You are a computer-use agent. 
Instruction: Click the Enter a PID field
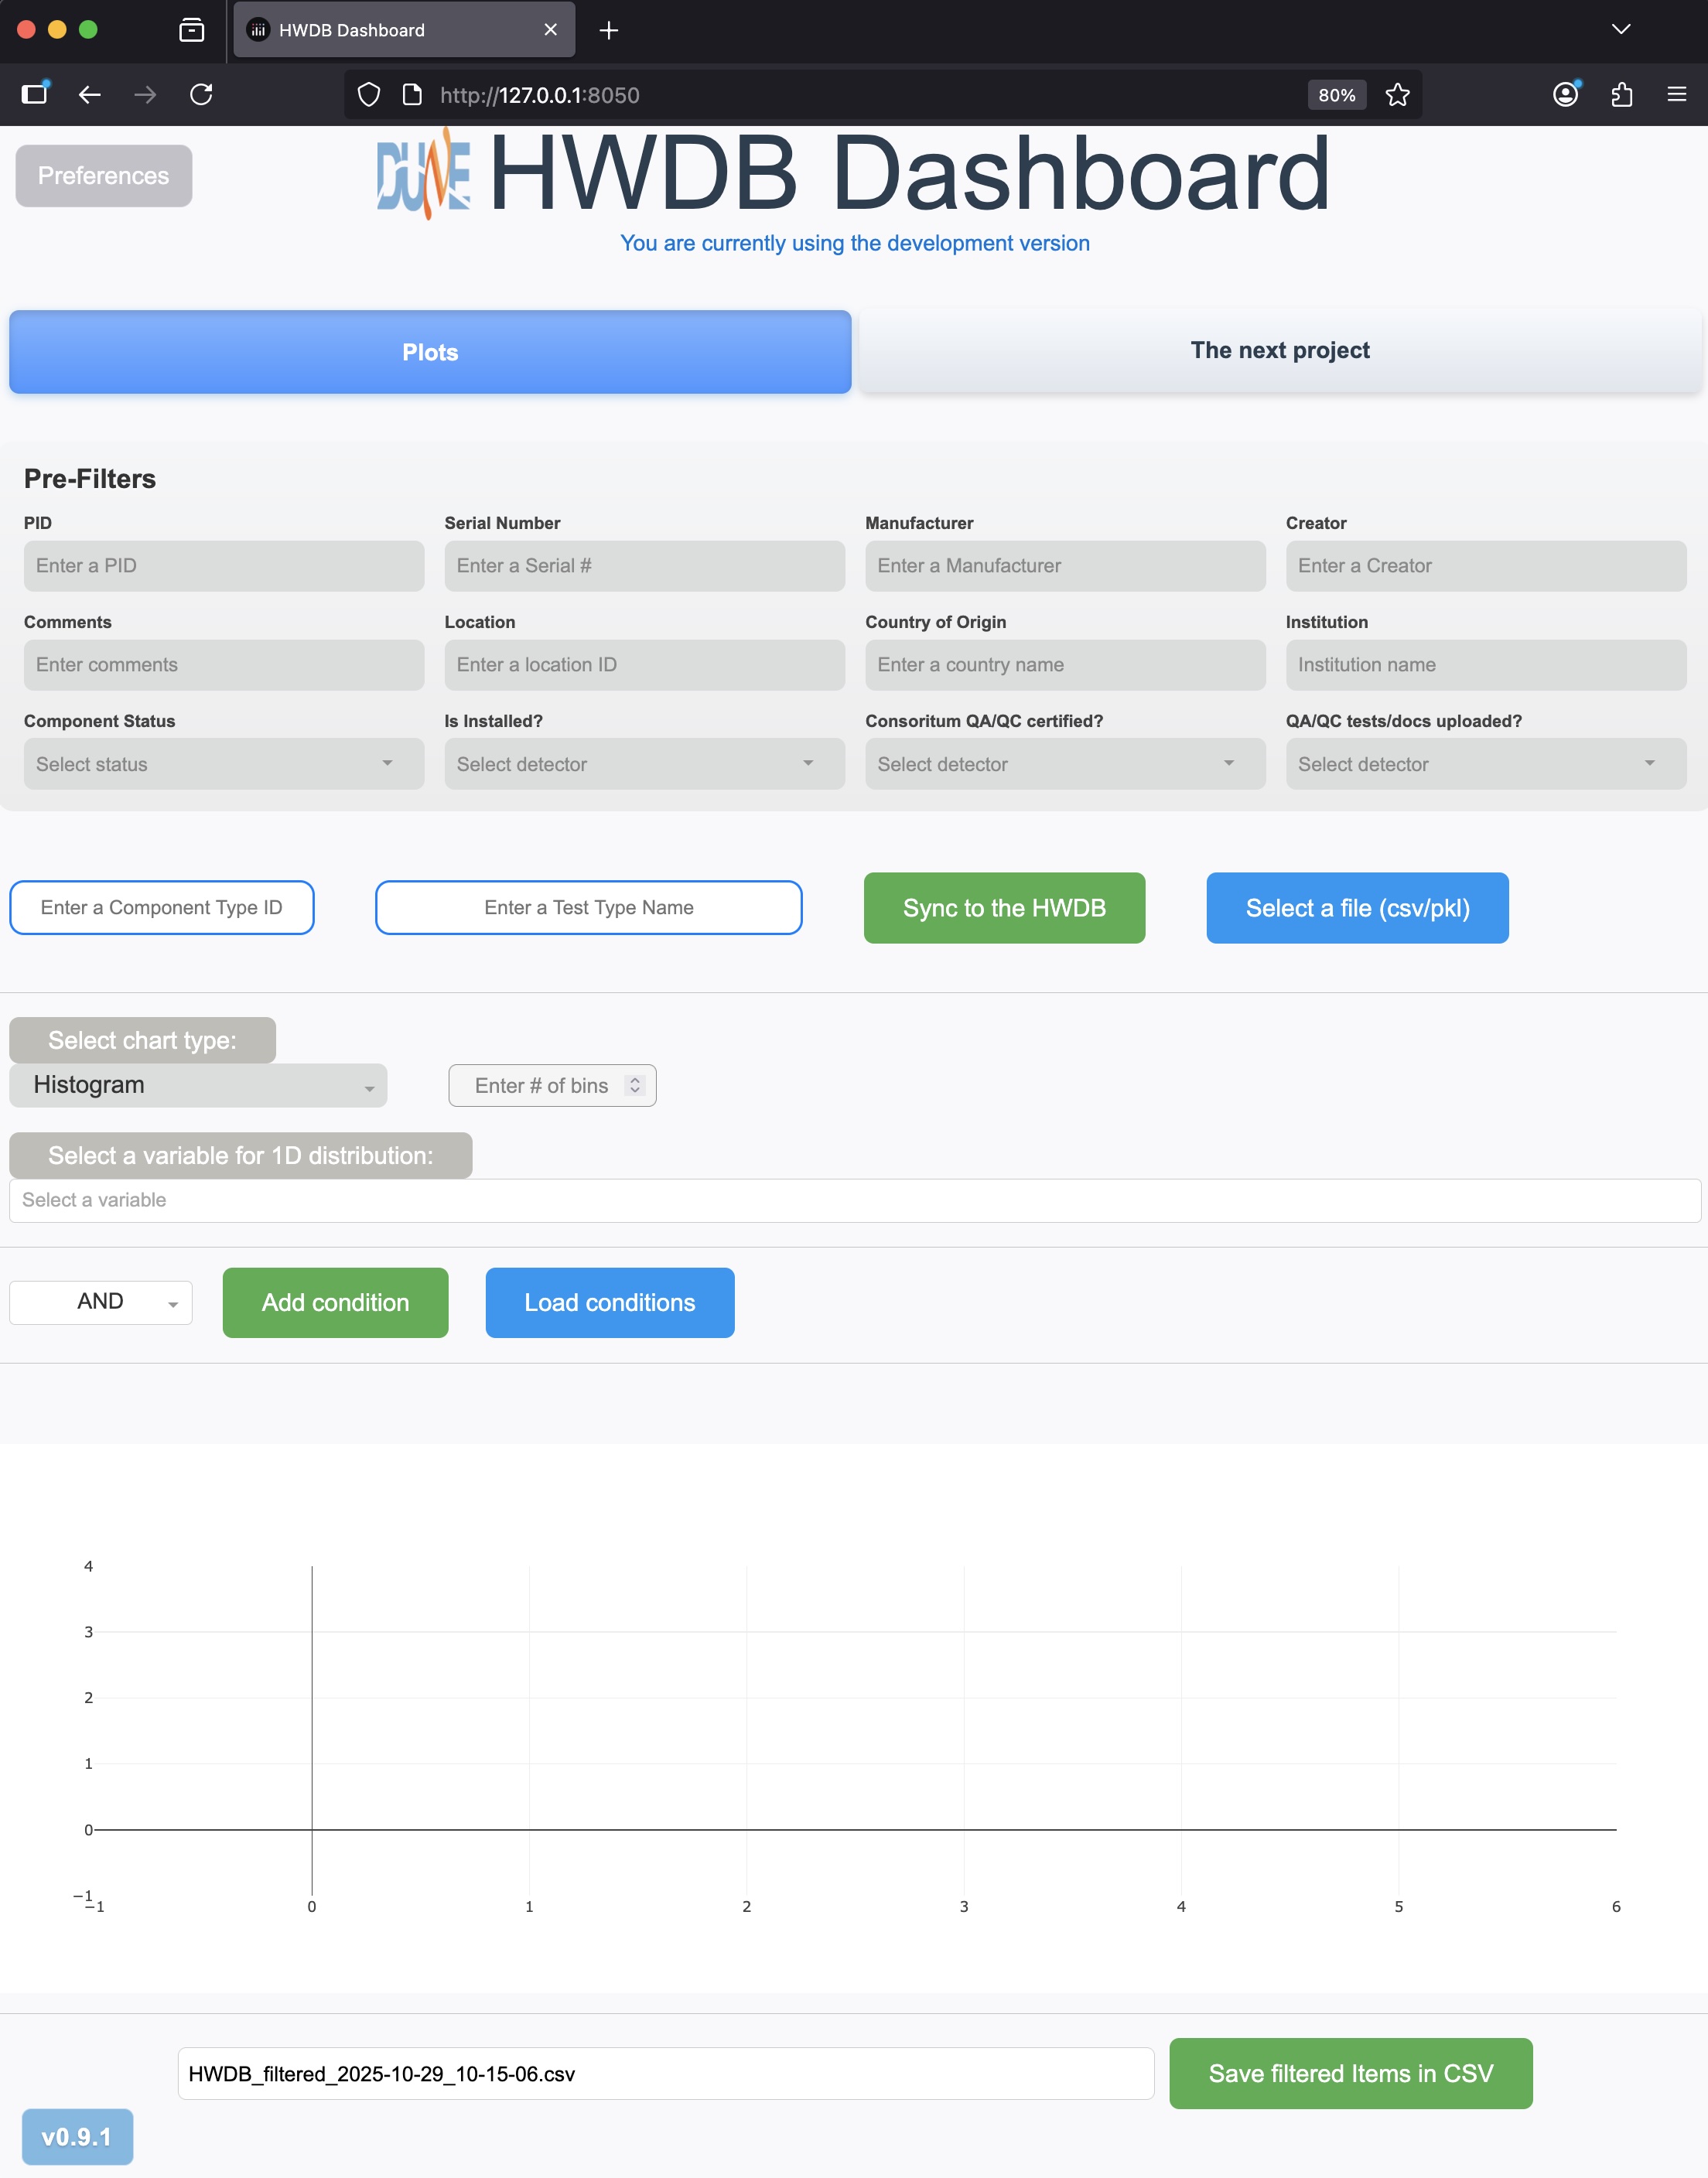[x=224, y=566]
